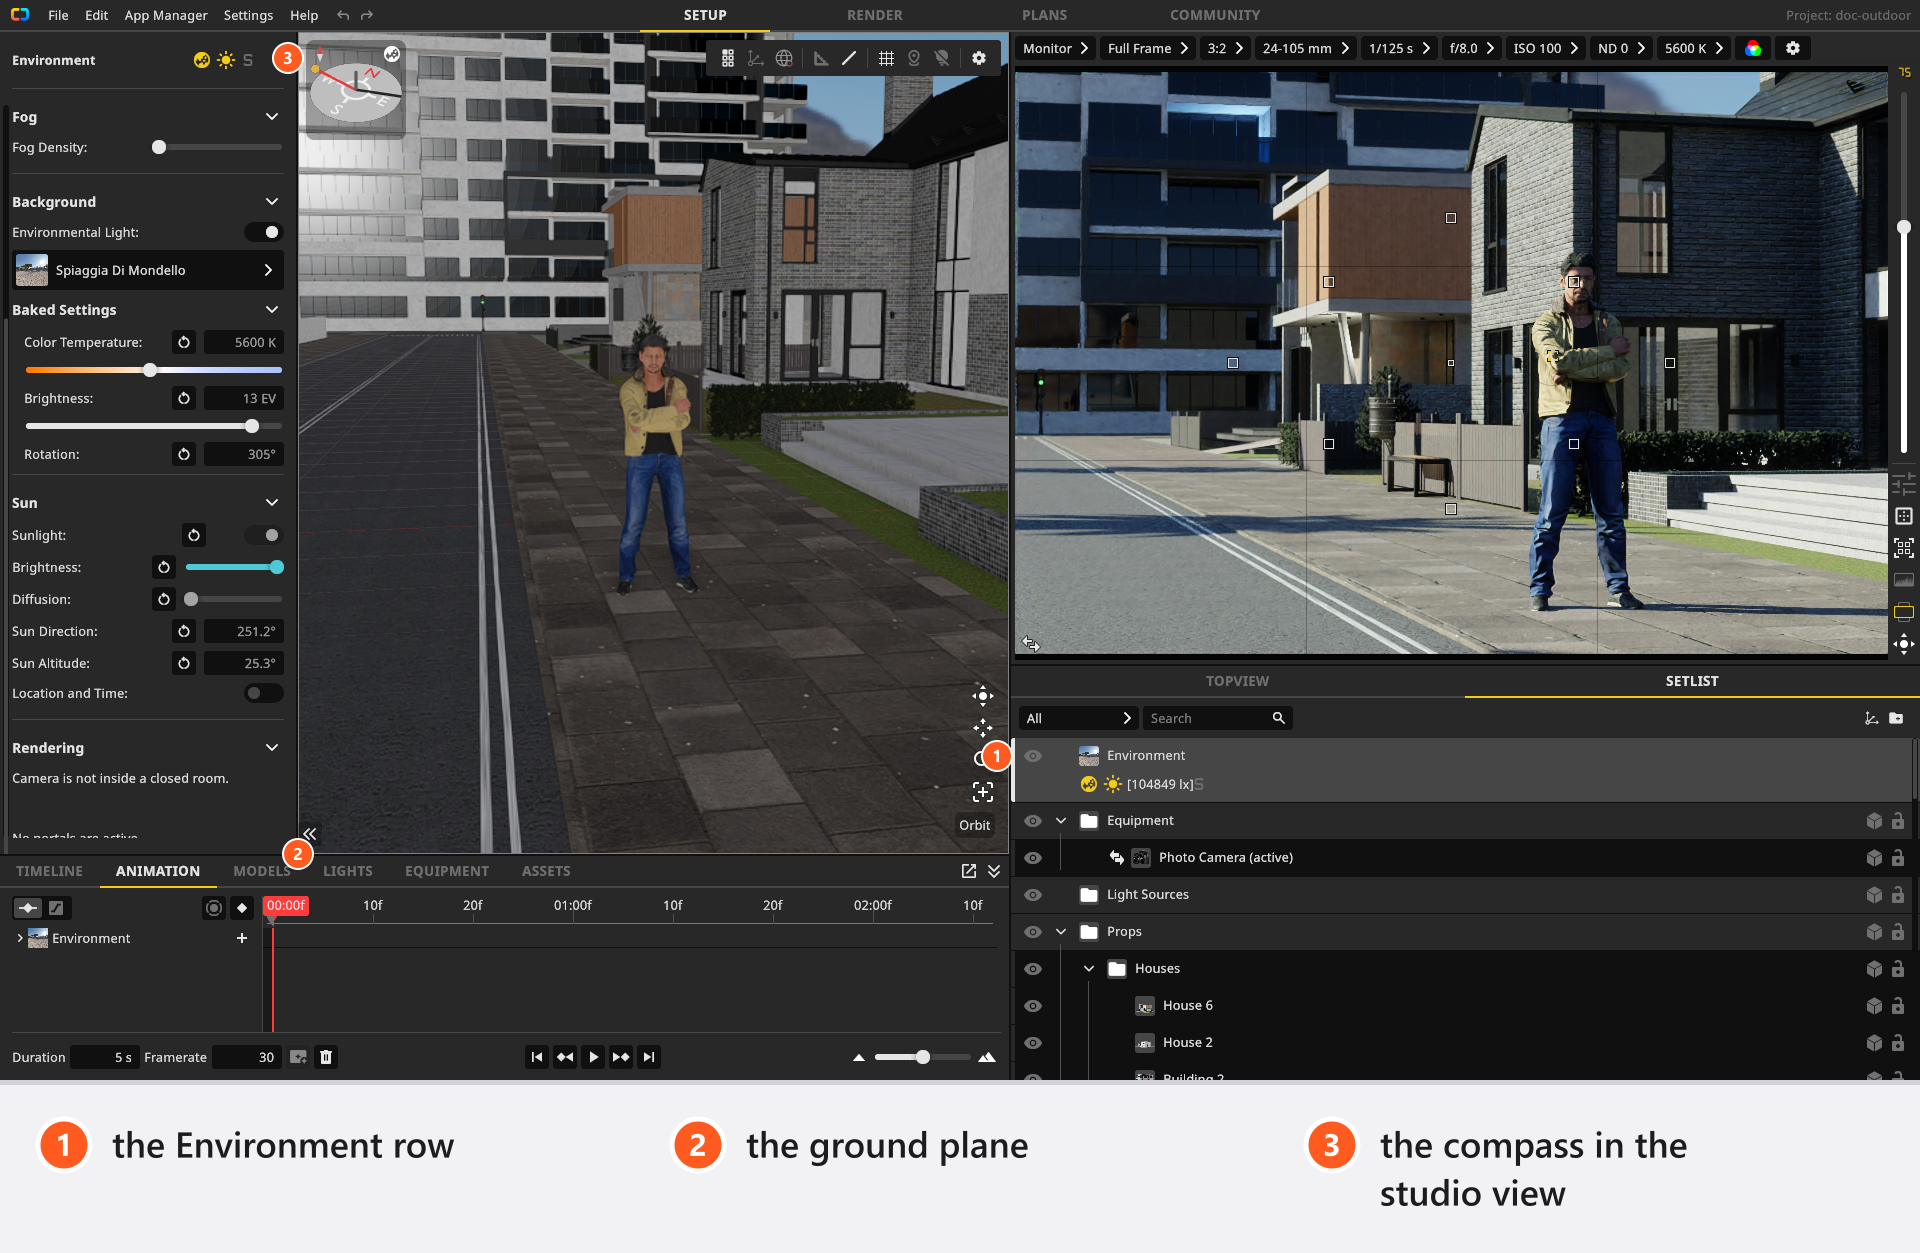Image resolution: width=1920 pixels, height=1253 pixels.
Task: Open the RGB color wheel icon in the camera bar
Action: tap(1753, 48)
